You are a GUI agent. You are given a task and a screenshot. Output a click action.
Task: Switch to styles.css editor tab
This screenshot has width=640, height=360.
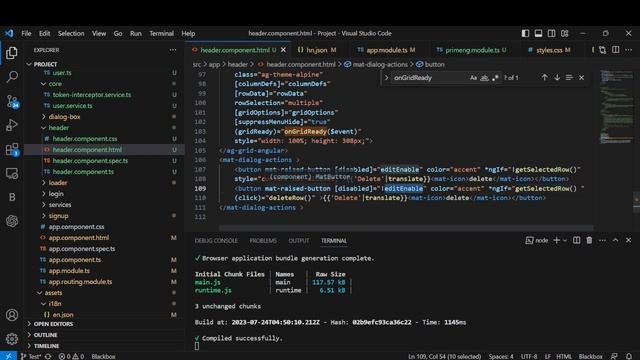click(x=549, y=50)
